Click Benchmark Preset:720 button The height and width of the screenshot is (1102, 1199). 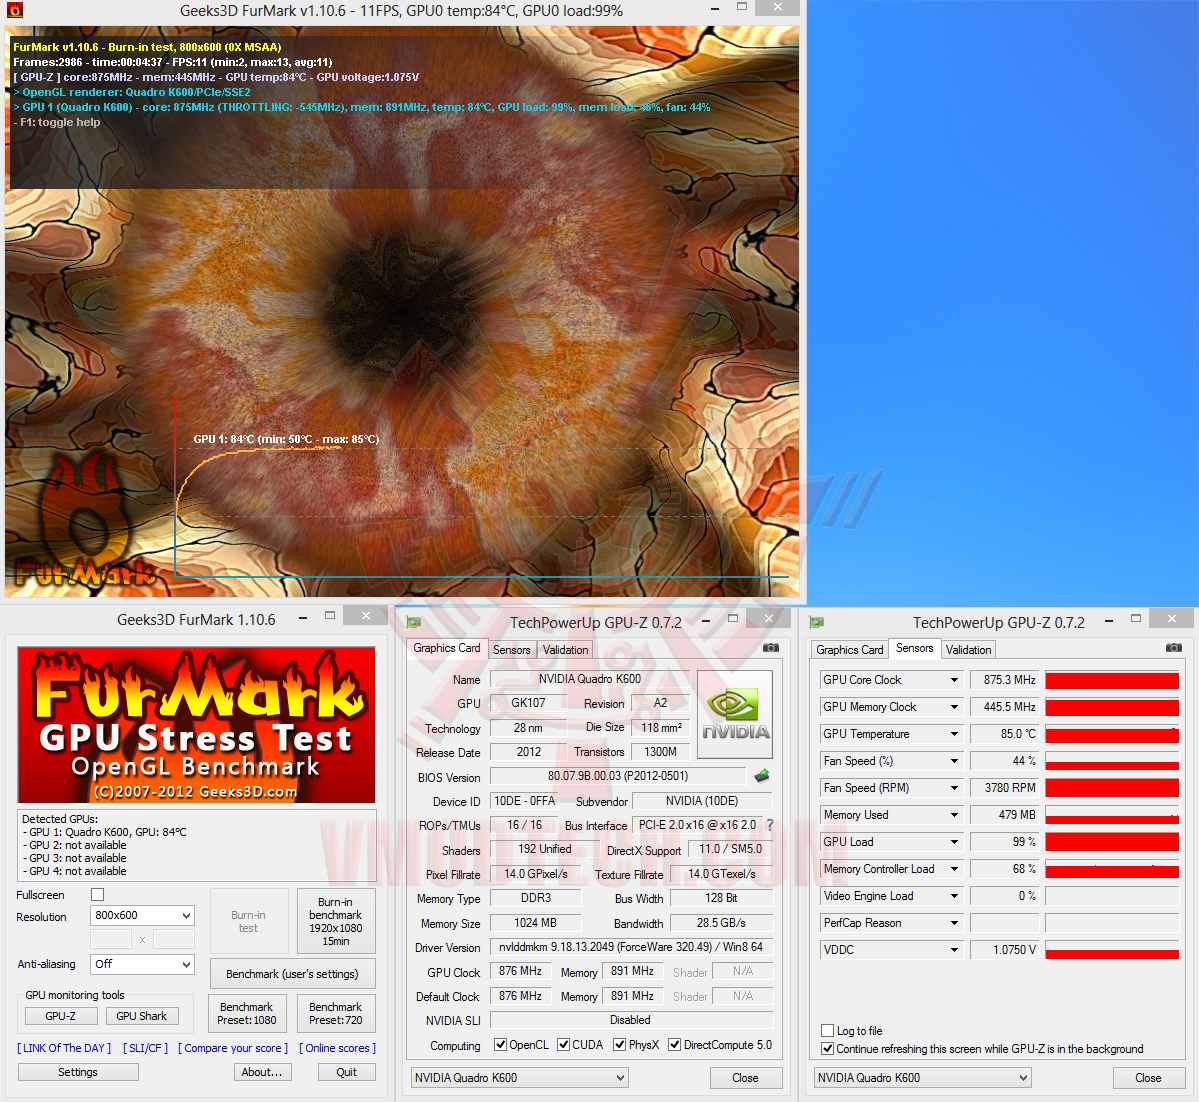tap(336, 1013)
